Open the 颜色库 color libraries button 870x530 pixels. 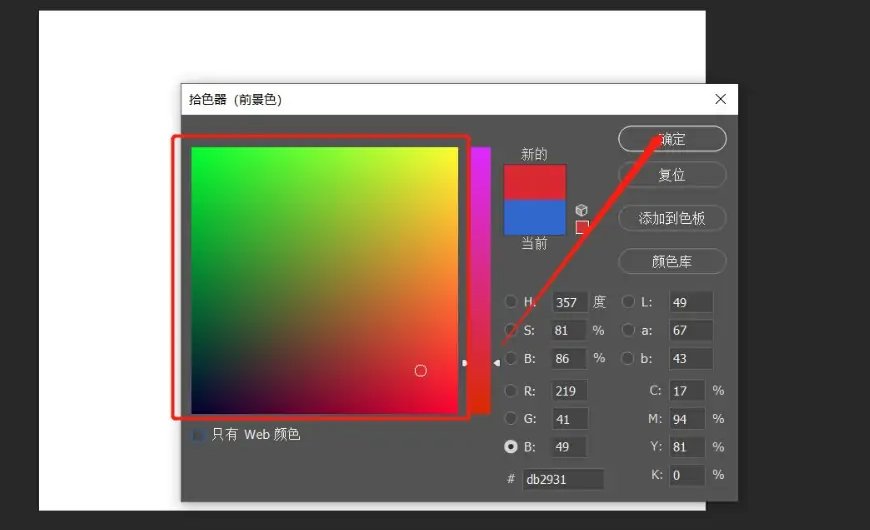point(672,261)
